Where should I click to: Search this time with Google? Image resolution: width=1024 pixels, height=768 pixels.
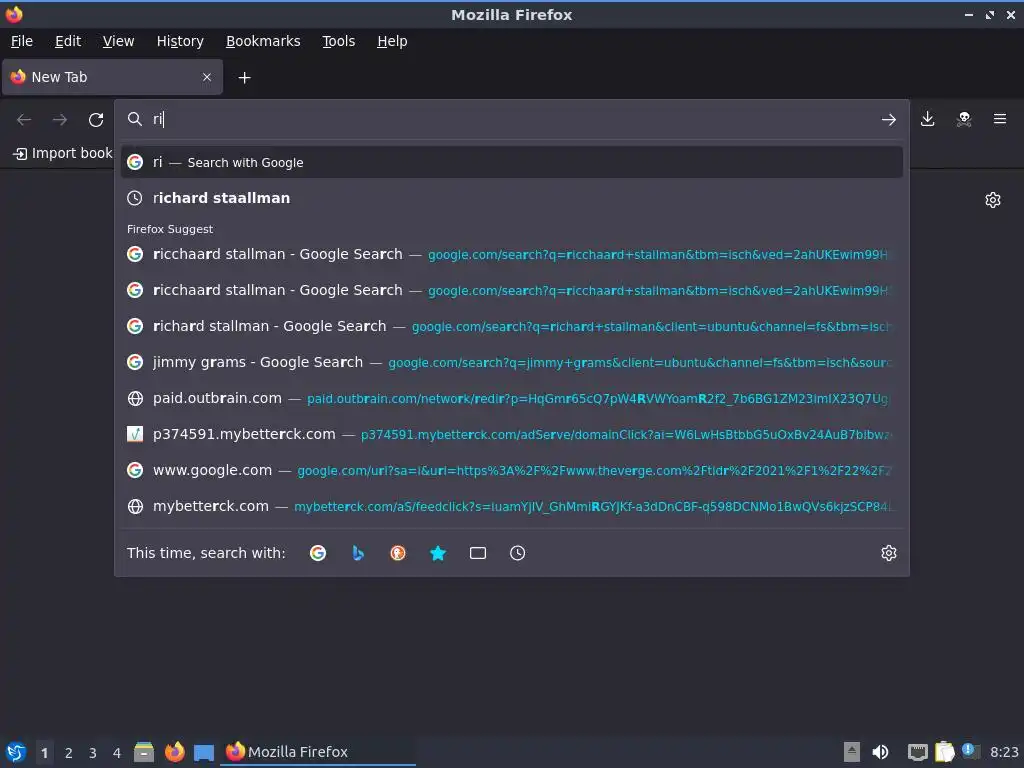[318, 553]
